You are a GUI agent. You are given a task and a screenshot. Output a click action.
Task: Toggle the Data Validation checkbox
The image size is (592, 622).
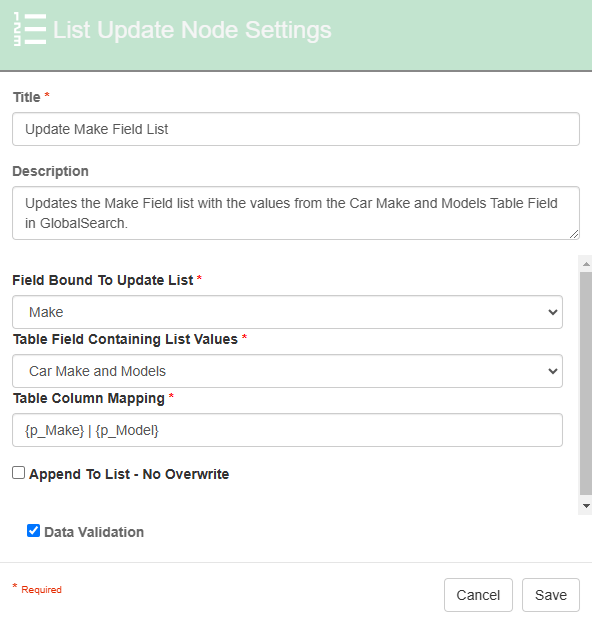[33, 531]
